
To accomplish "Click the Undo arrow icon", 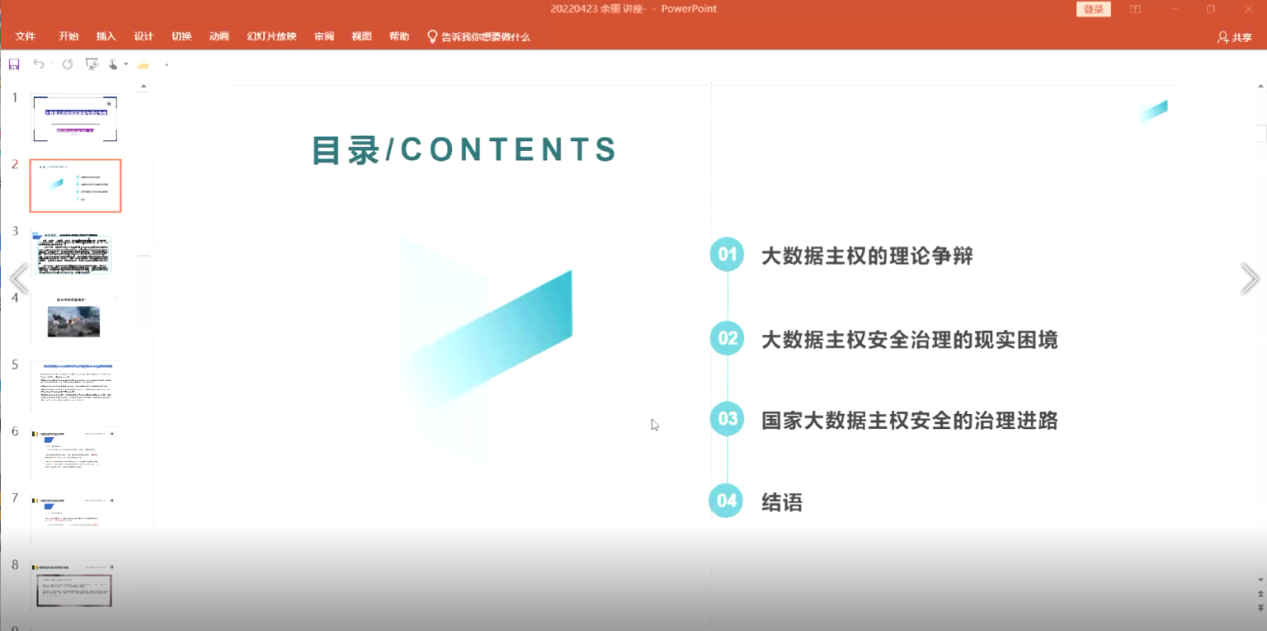I will pyautogui.click(x=38, y=64).
